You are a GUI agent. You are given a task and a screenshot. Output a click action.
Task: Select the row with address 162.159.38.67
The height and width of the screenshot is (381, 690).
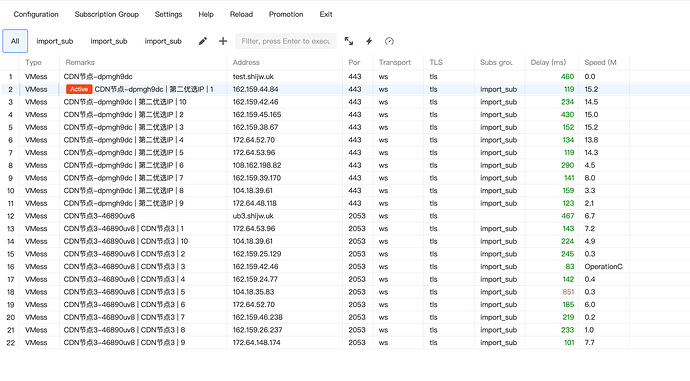click(315, 127)
